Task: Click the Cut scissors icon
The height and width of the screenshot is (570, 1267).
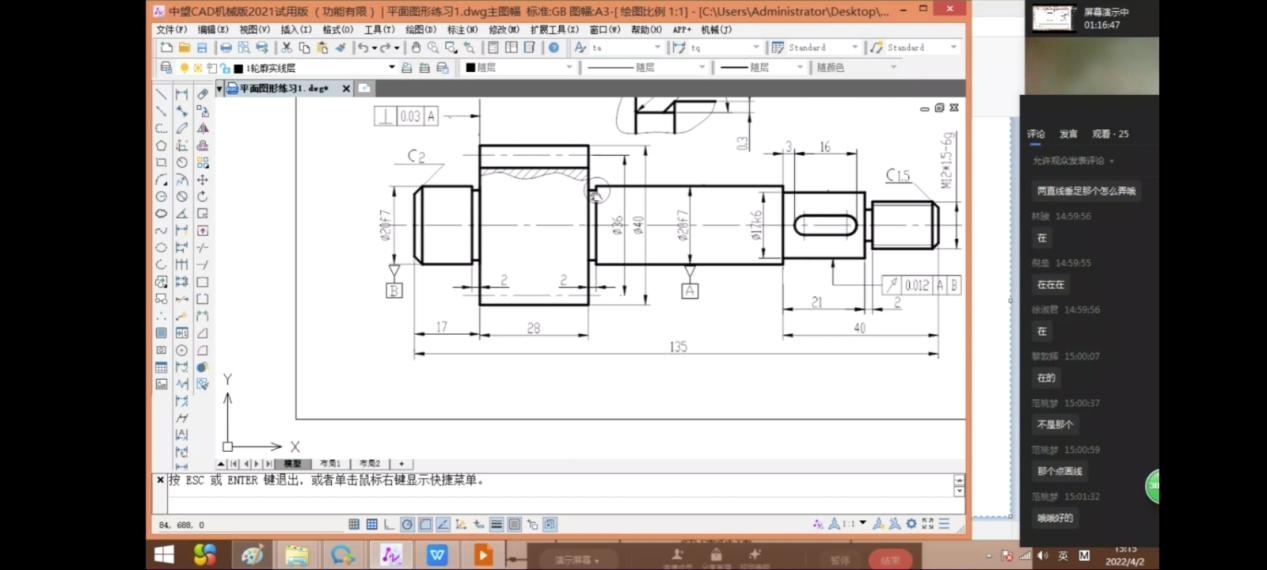Action: pyautogui.click(x=287, y=47)
